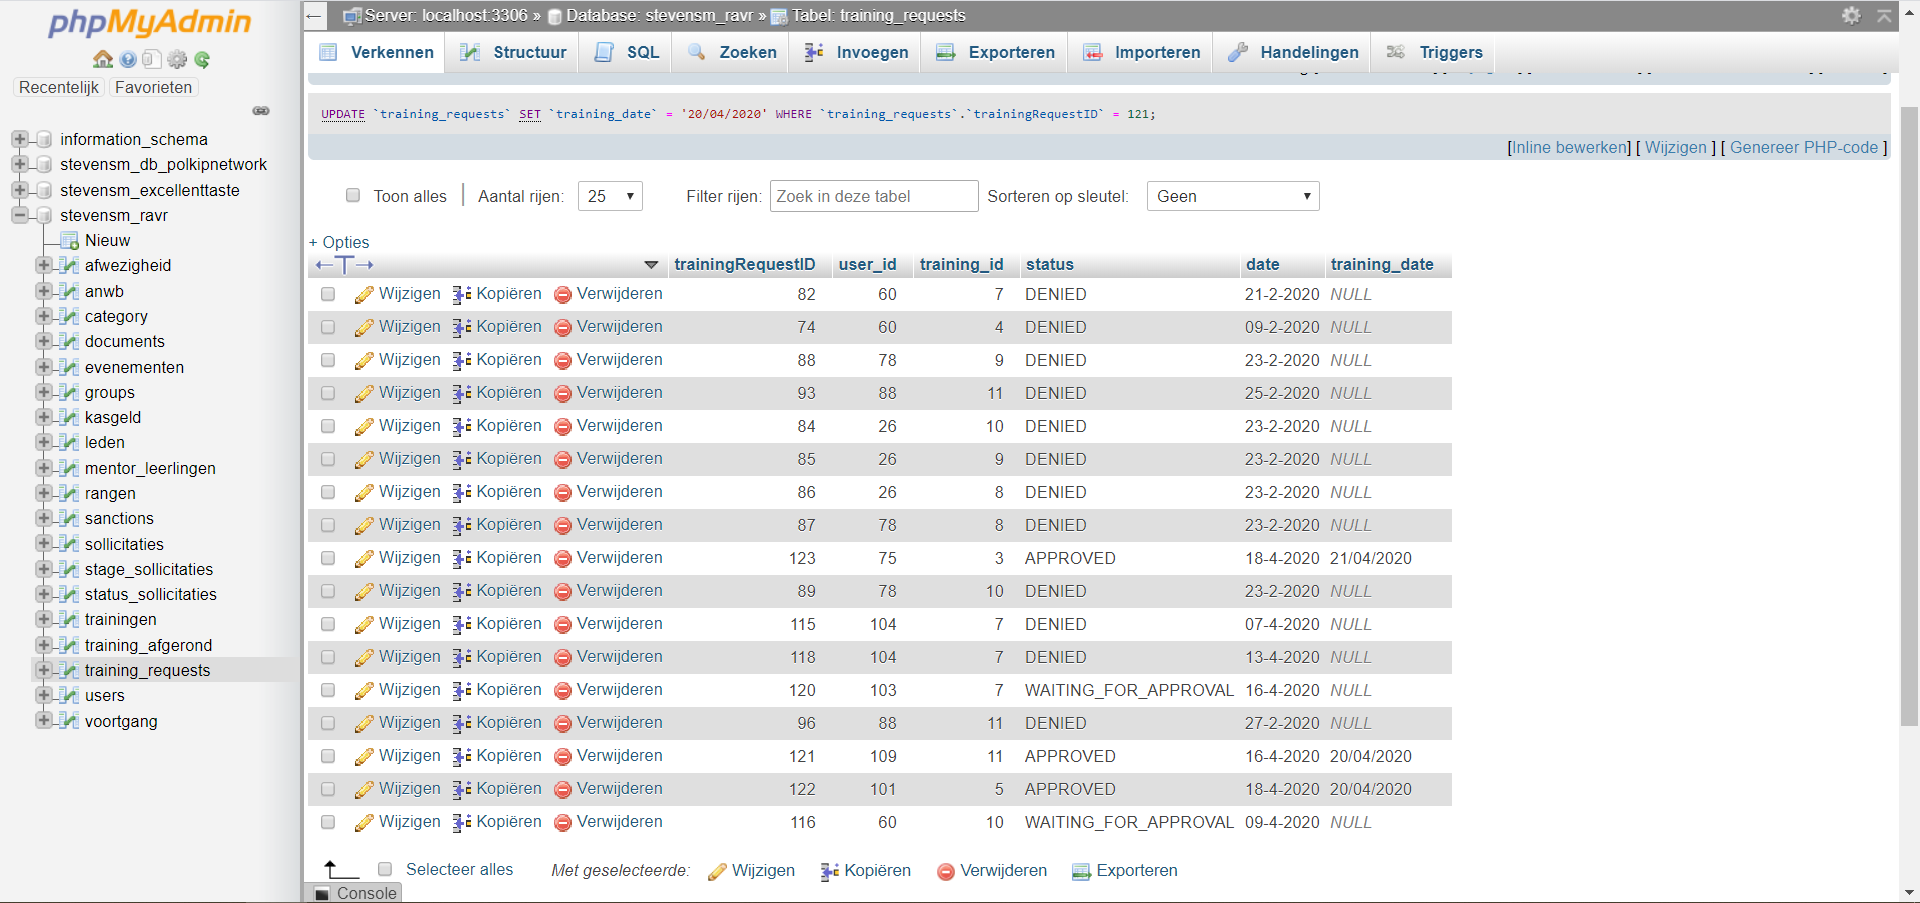Click the home icon in the sidebar
The width and height of the screenshot is (1920, 903).
(102, 59)
